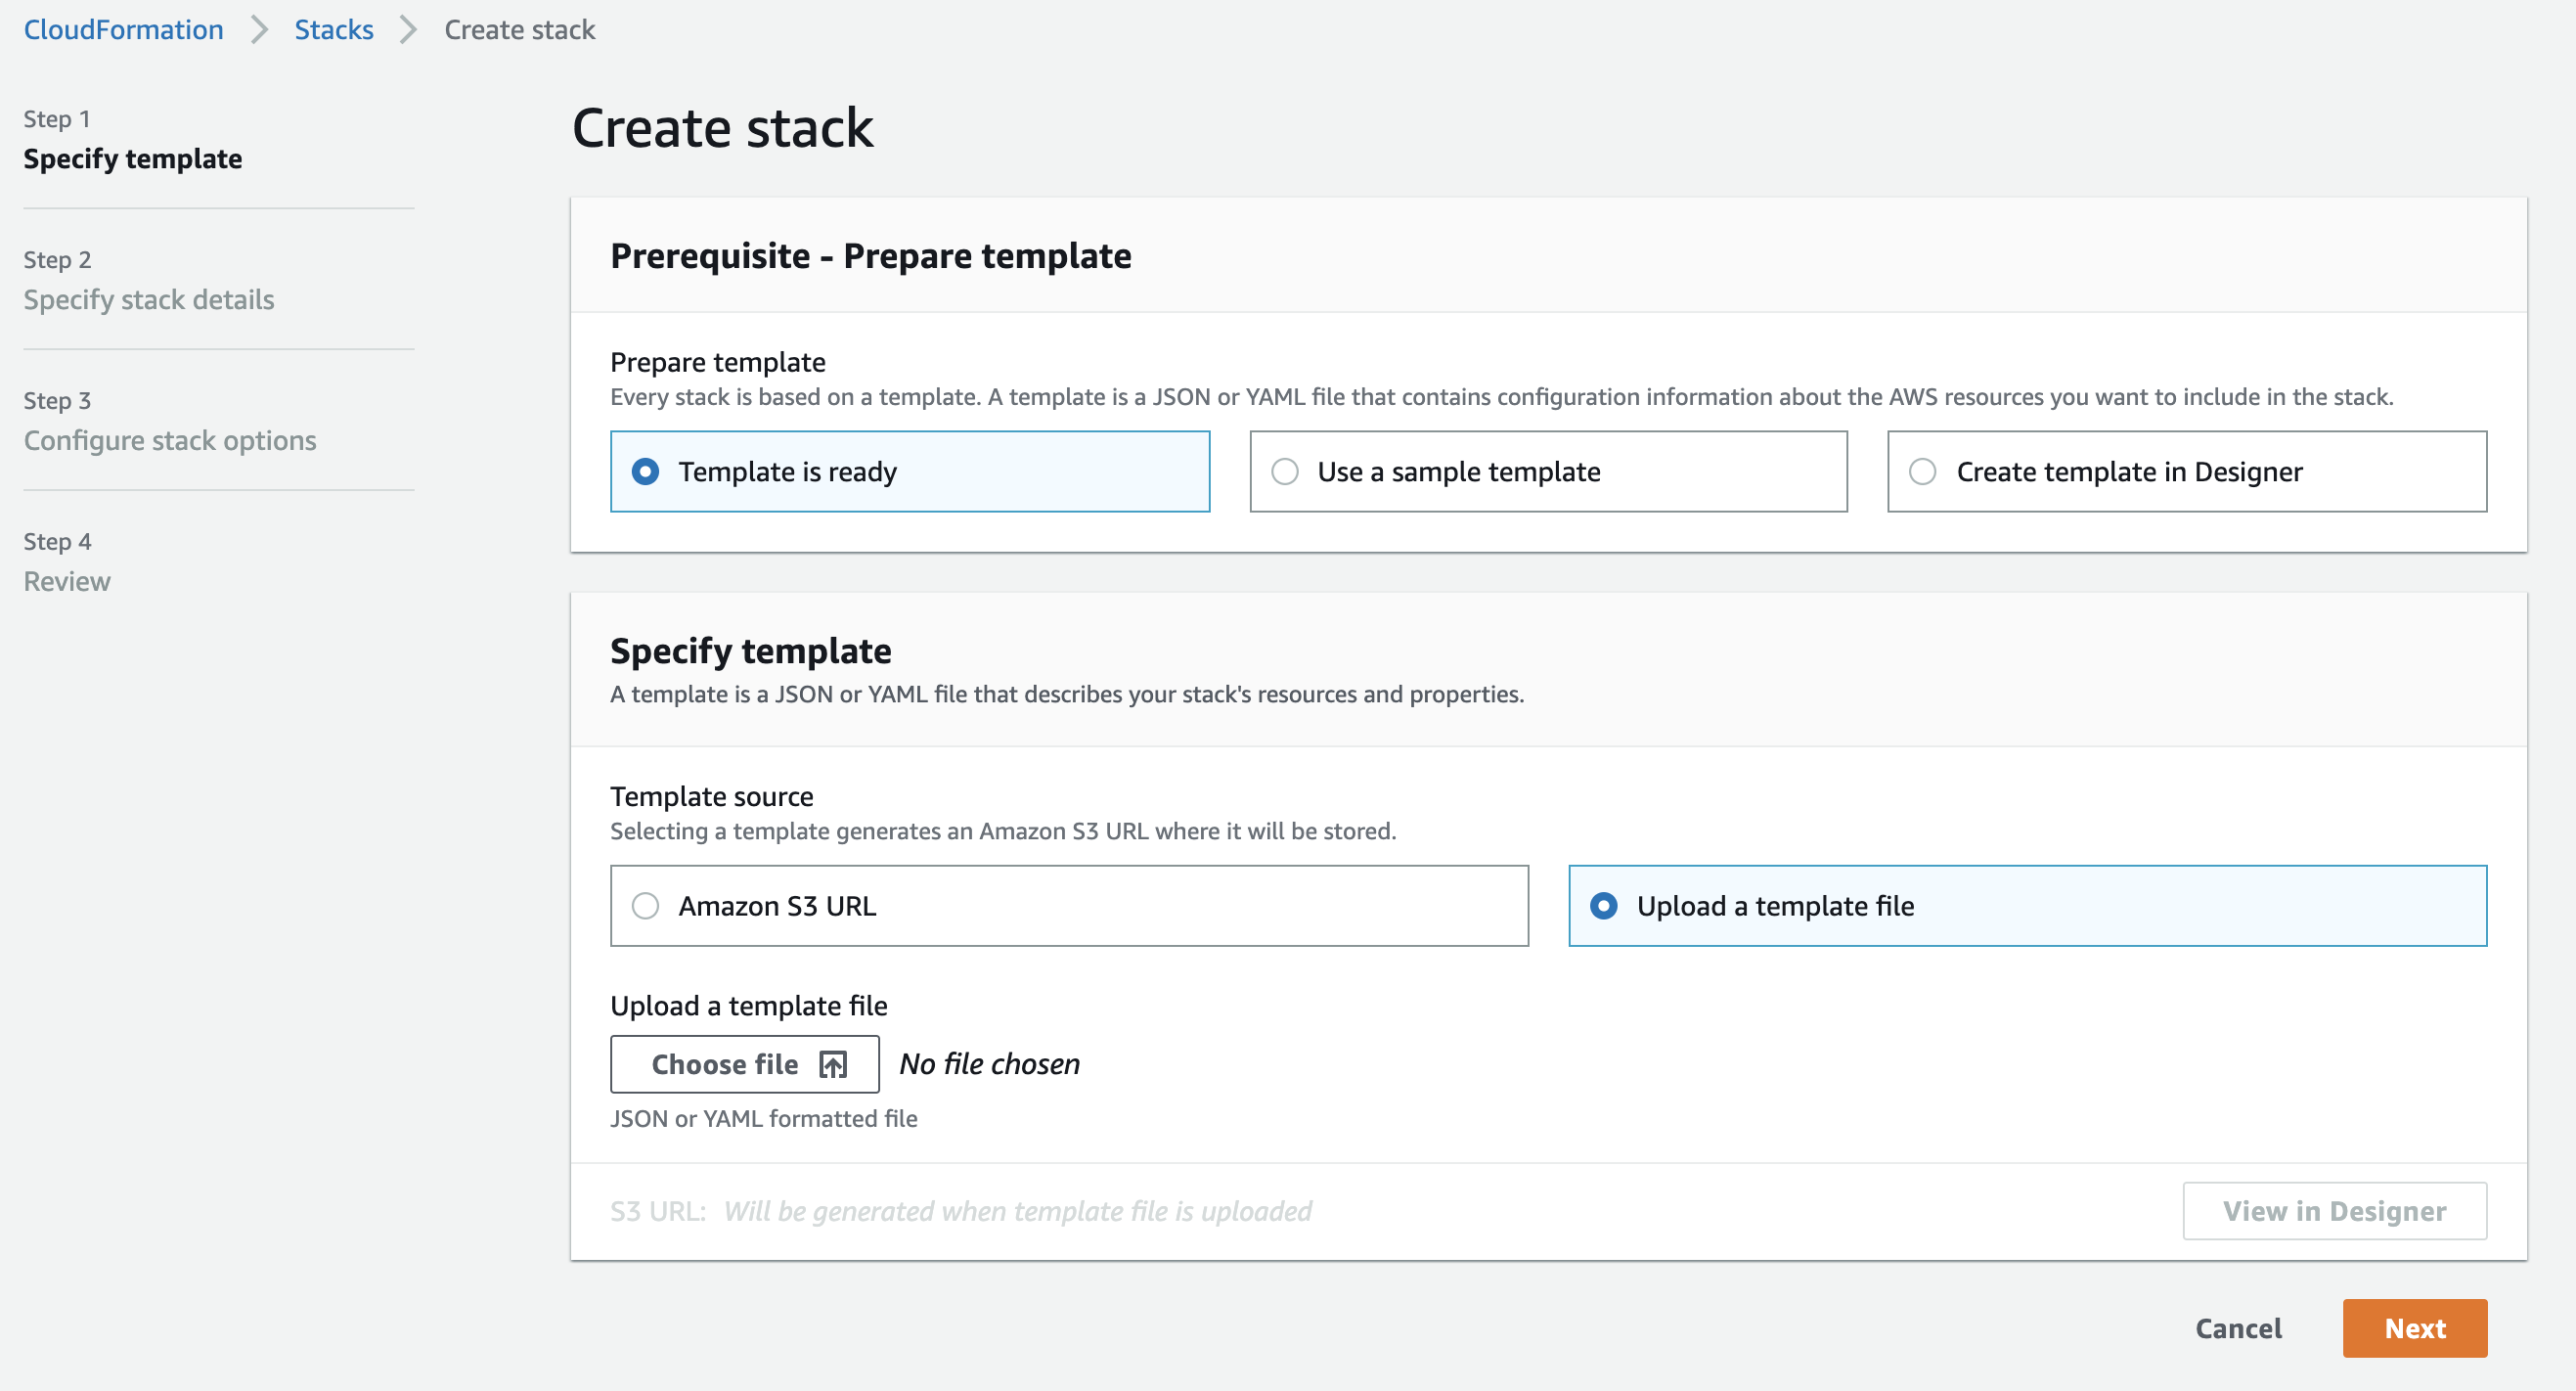Select the Template is ready radio option

click(646, 471)
